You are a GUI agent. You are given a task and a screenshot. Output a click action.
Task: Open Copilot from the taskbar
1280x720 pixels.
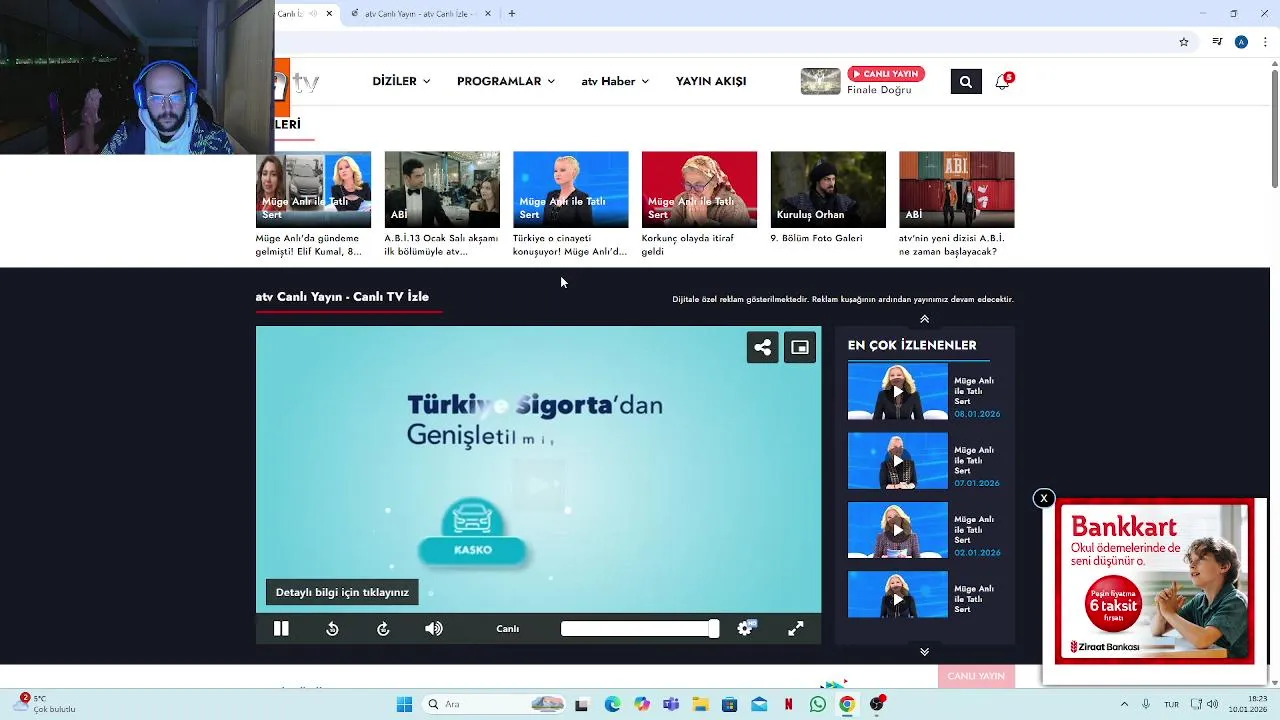642,705
